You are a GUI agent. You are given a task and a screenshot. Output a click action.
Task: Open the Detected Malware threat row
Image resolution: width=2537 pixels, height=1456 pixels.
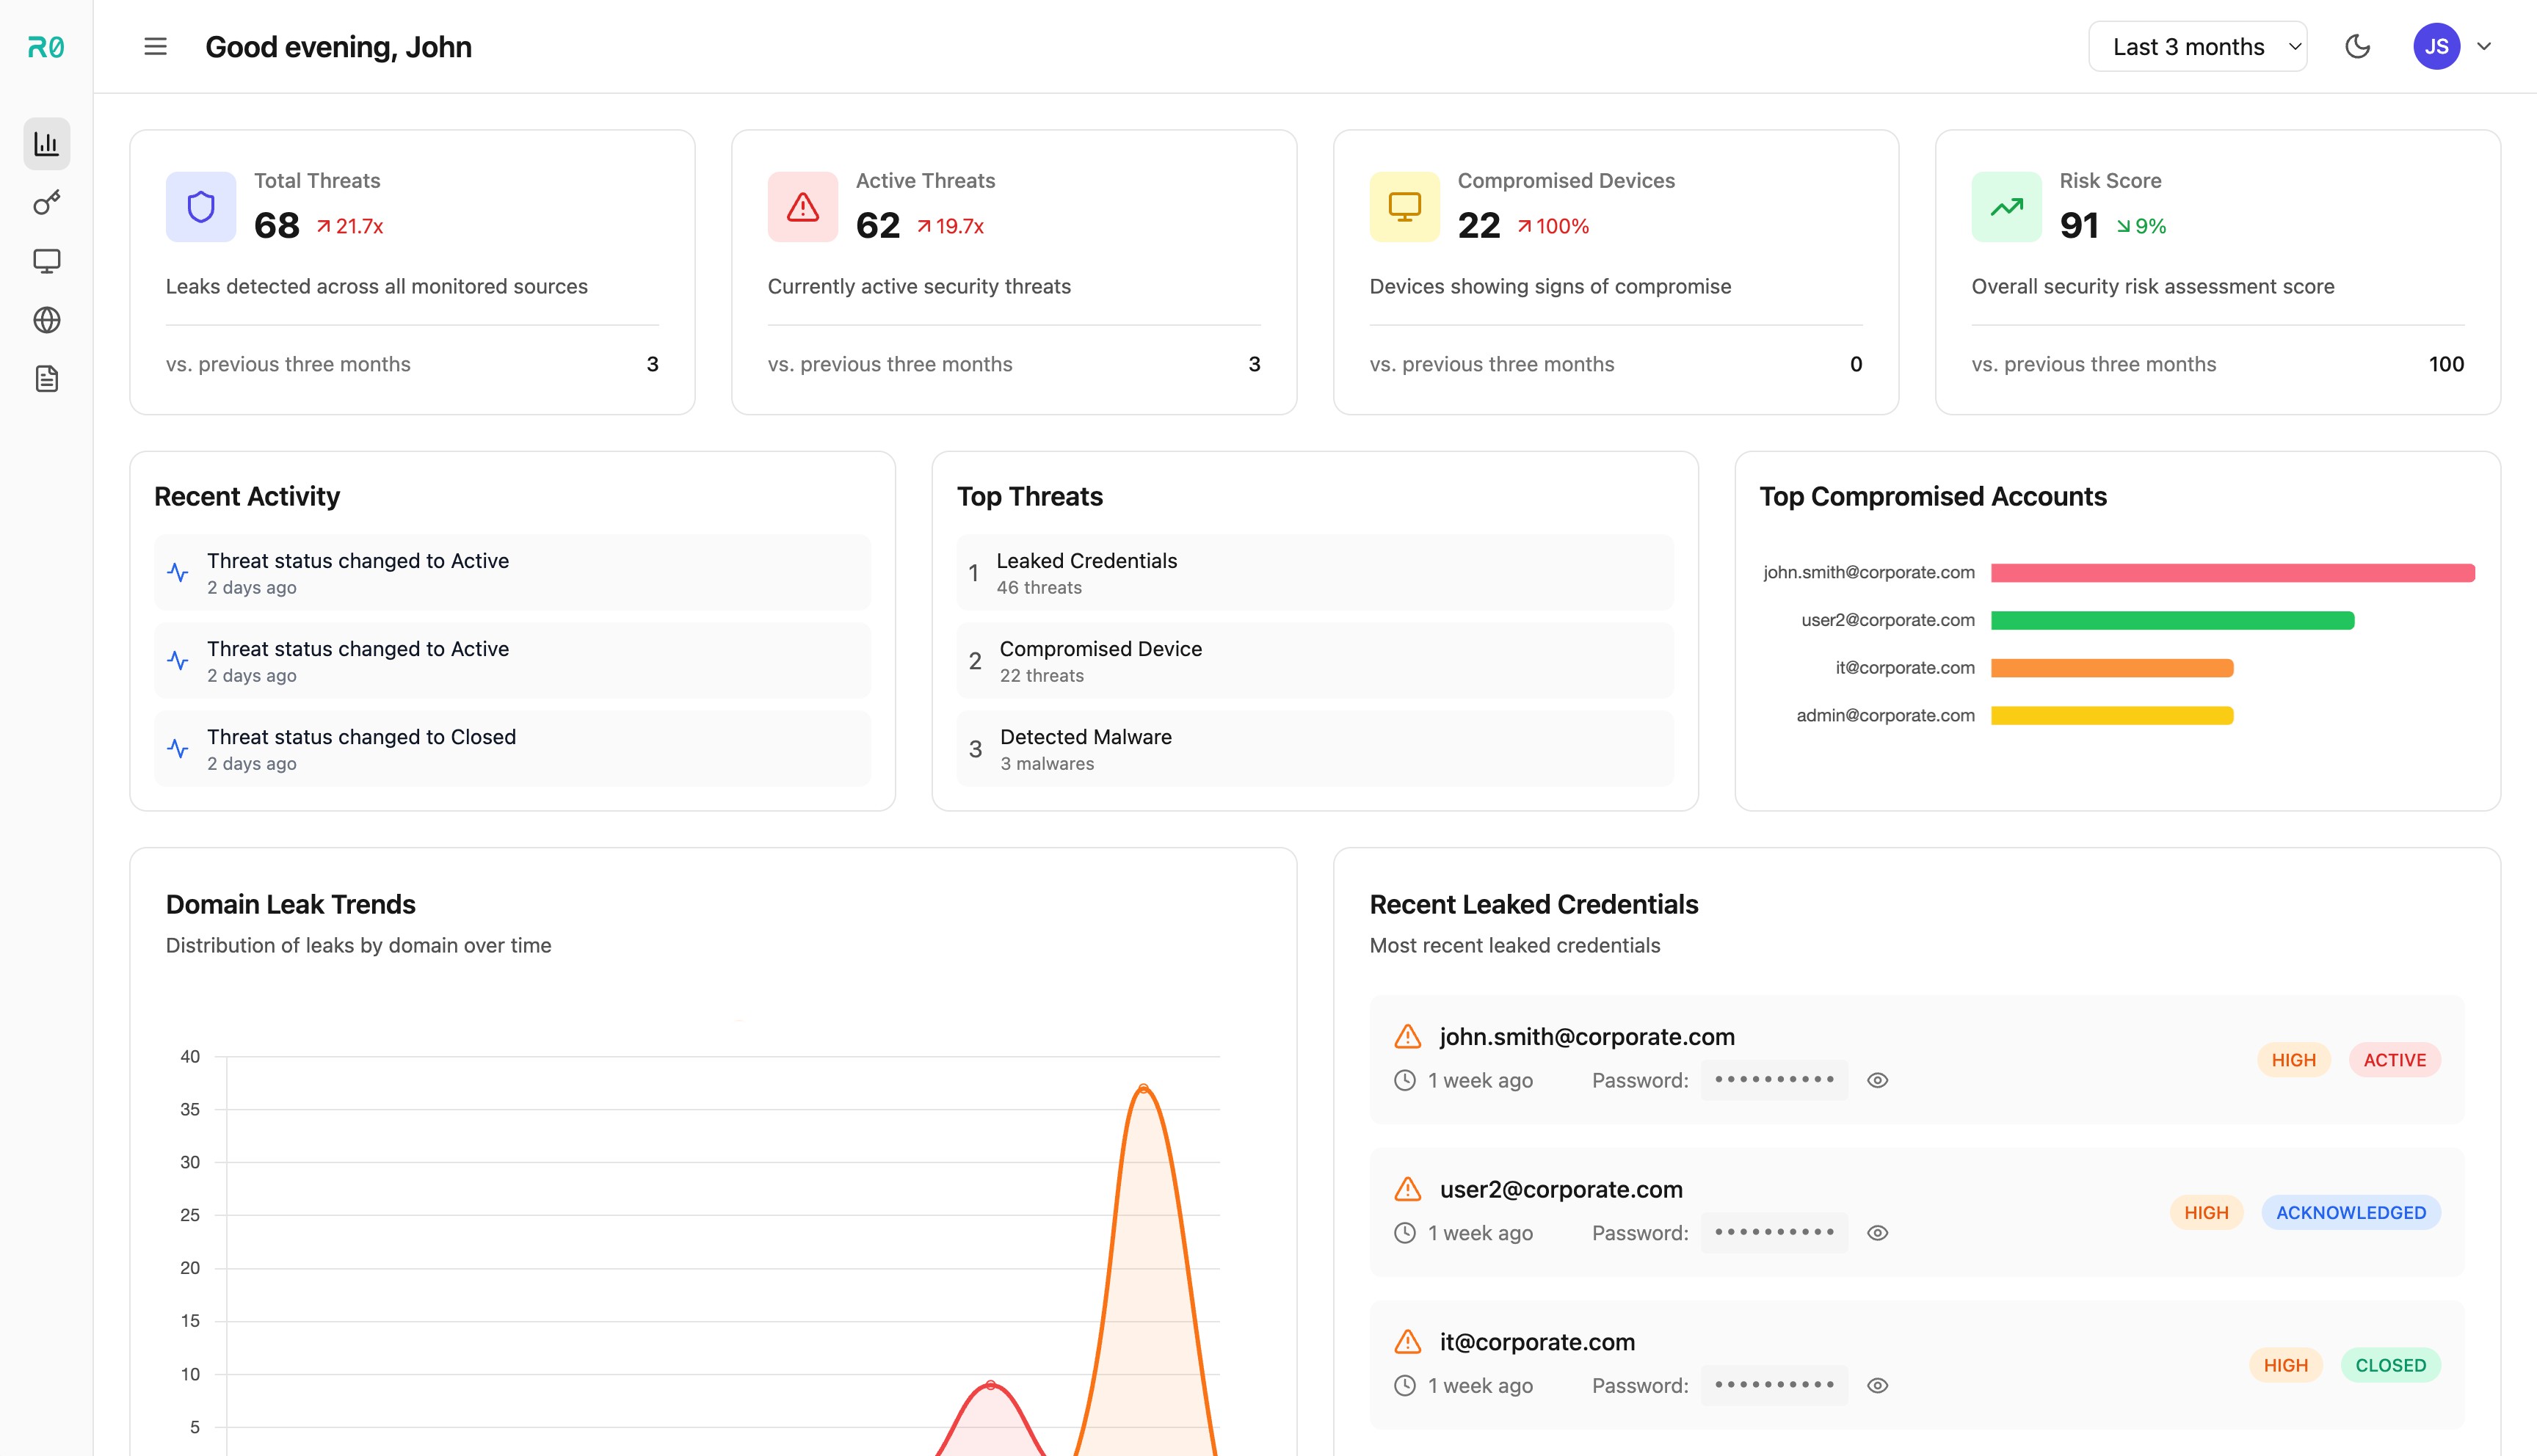[1315, 749]
